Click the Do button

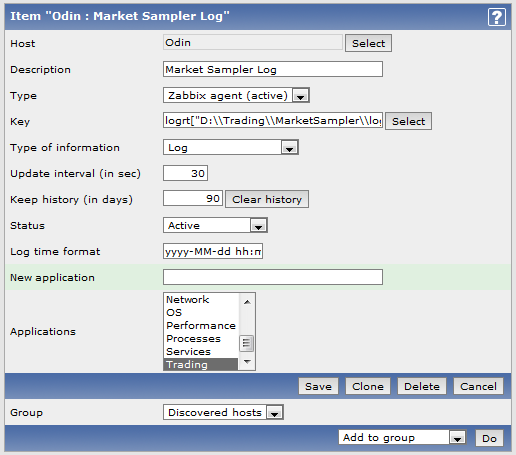489,438
